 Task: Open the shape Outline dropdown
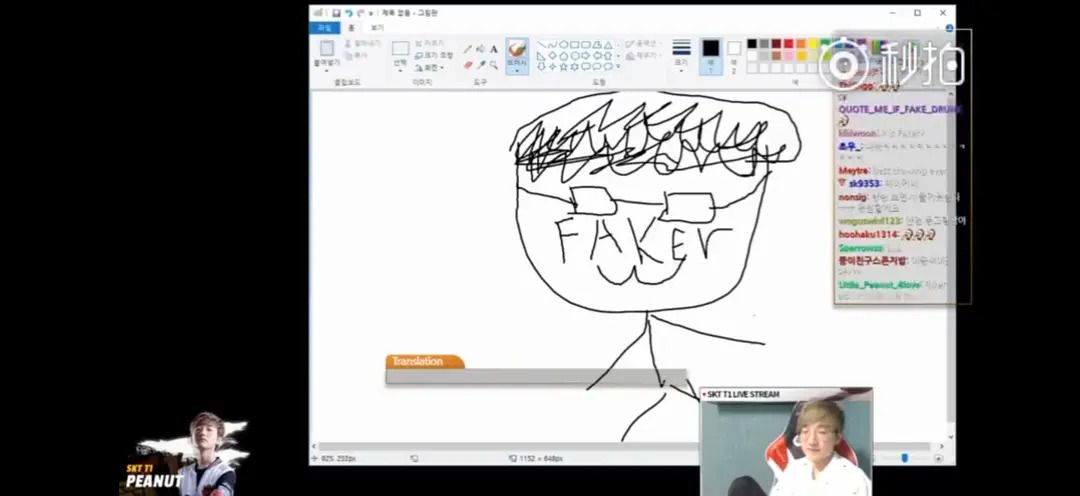coord(643,43)
